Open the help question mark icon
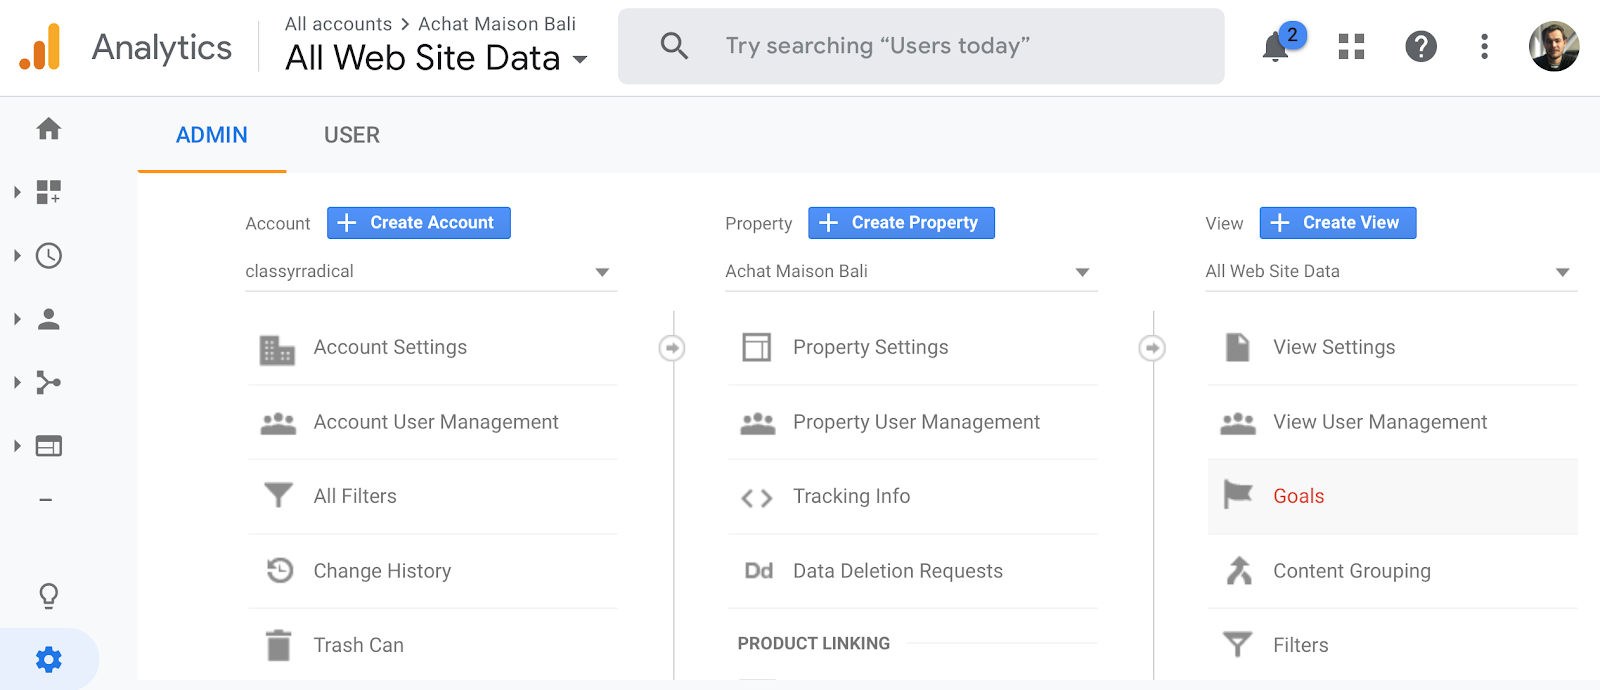This screenshot has width=1600, height=690. point(1420,46)
